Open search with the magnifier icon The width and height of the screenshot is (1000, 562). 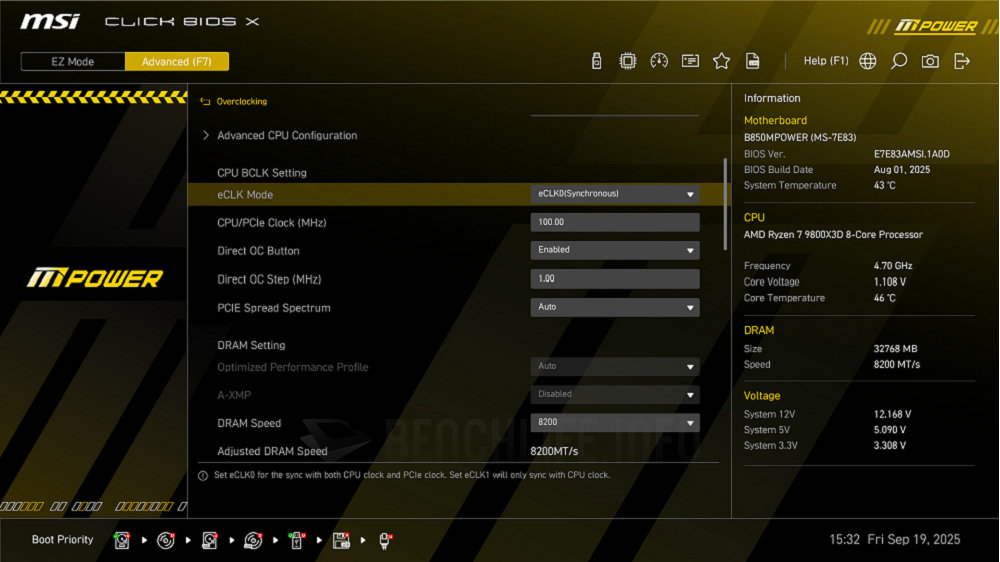pyautogui.click(x=899, y=61)
